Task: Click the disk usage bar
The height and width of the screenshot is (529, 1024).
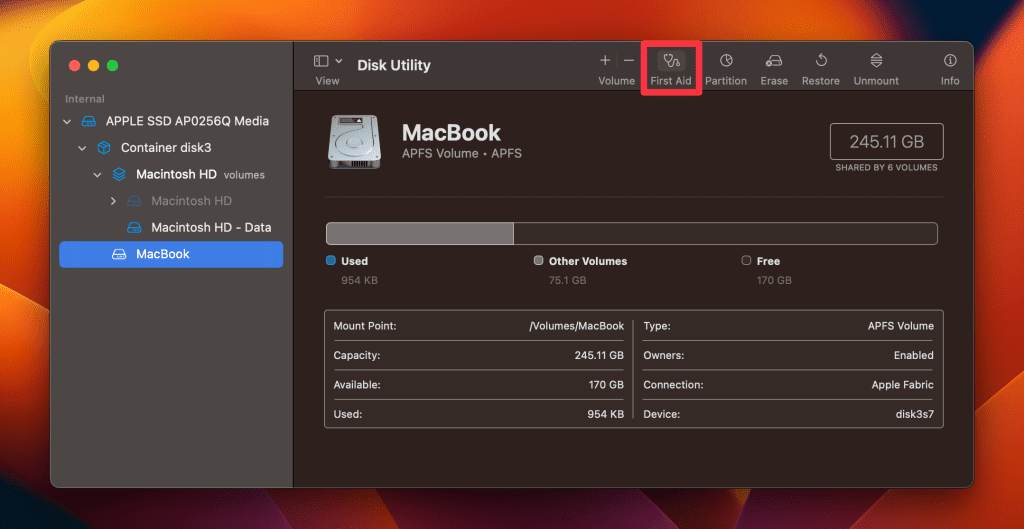Action: (x=632, y=234)
